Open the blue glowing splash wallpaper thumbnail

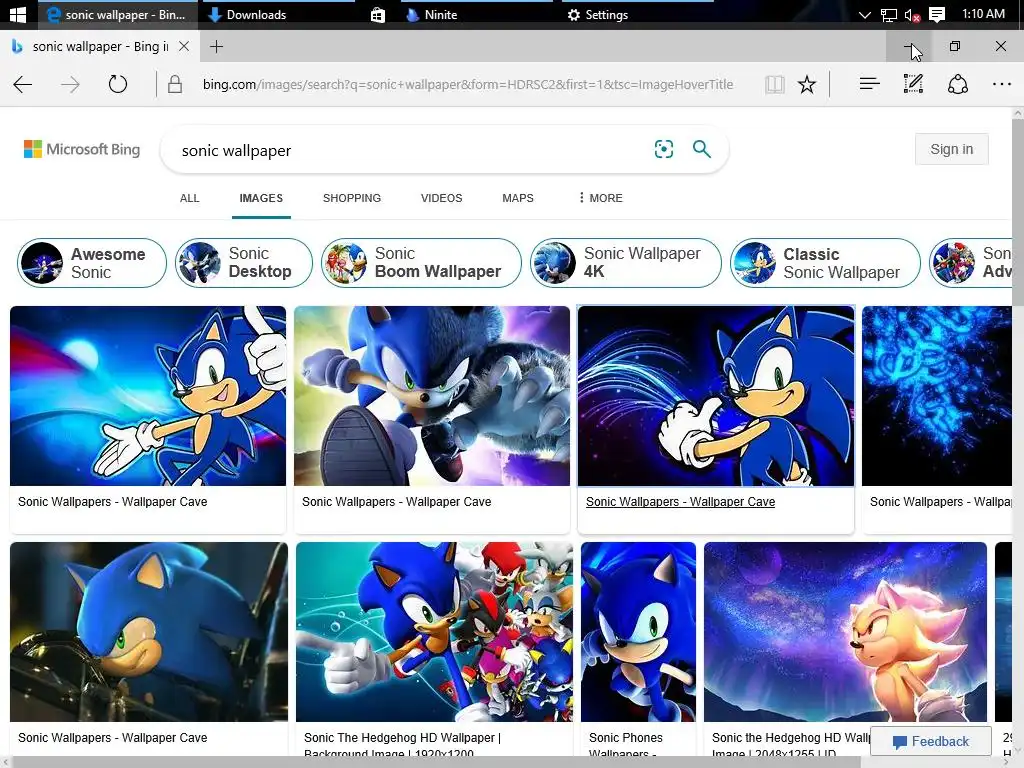pos(936,396)
